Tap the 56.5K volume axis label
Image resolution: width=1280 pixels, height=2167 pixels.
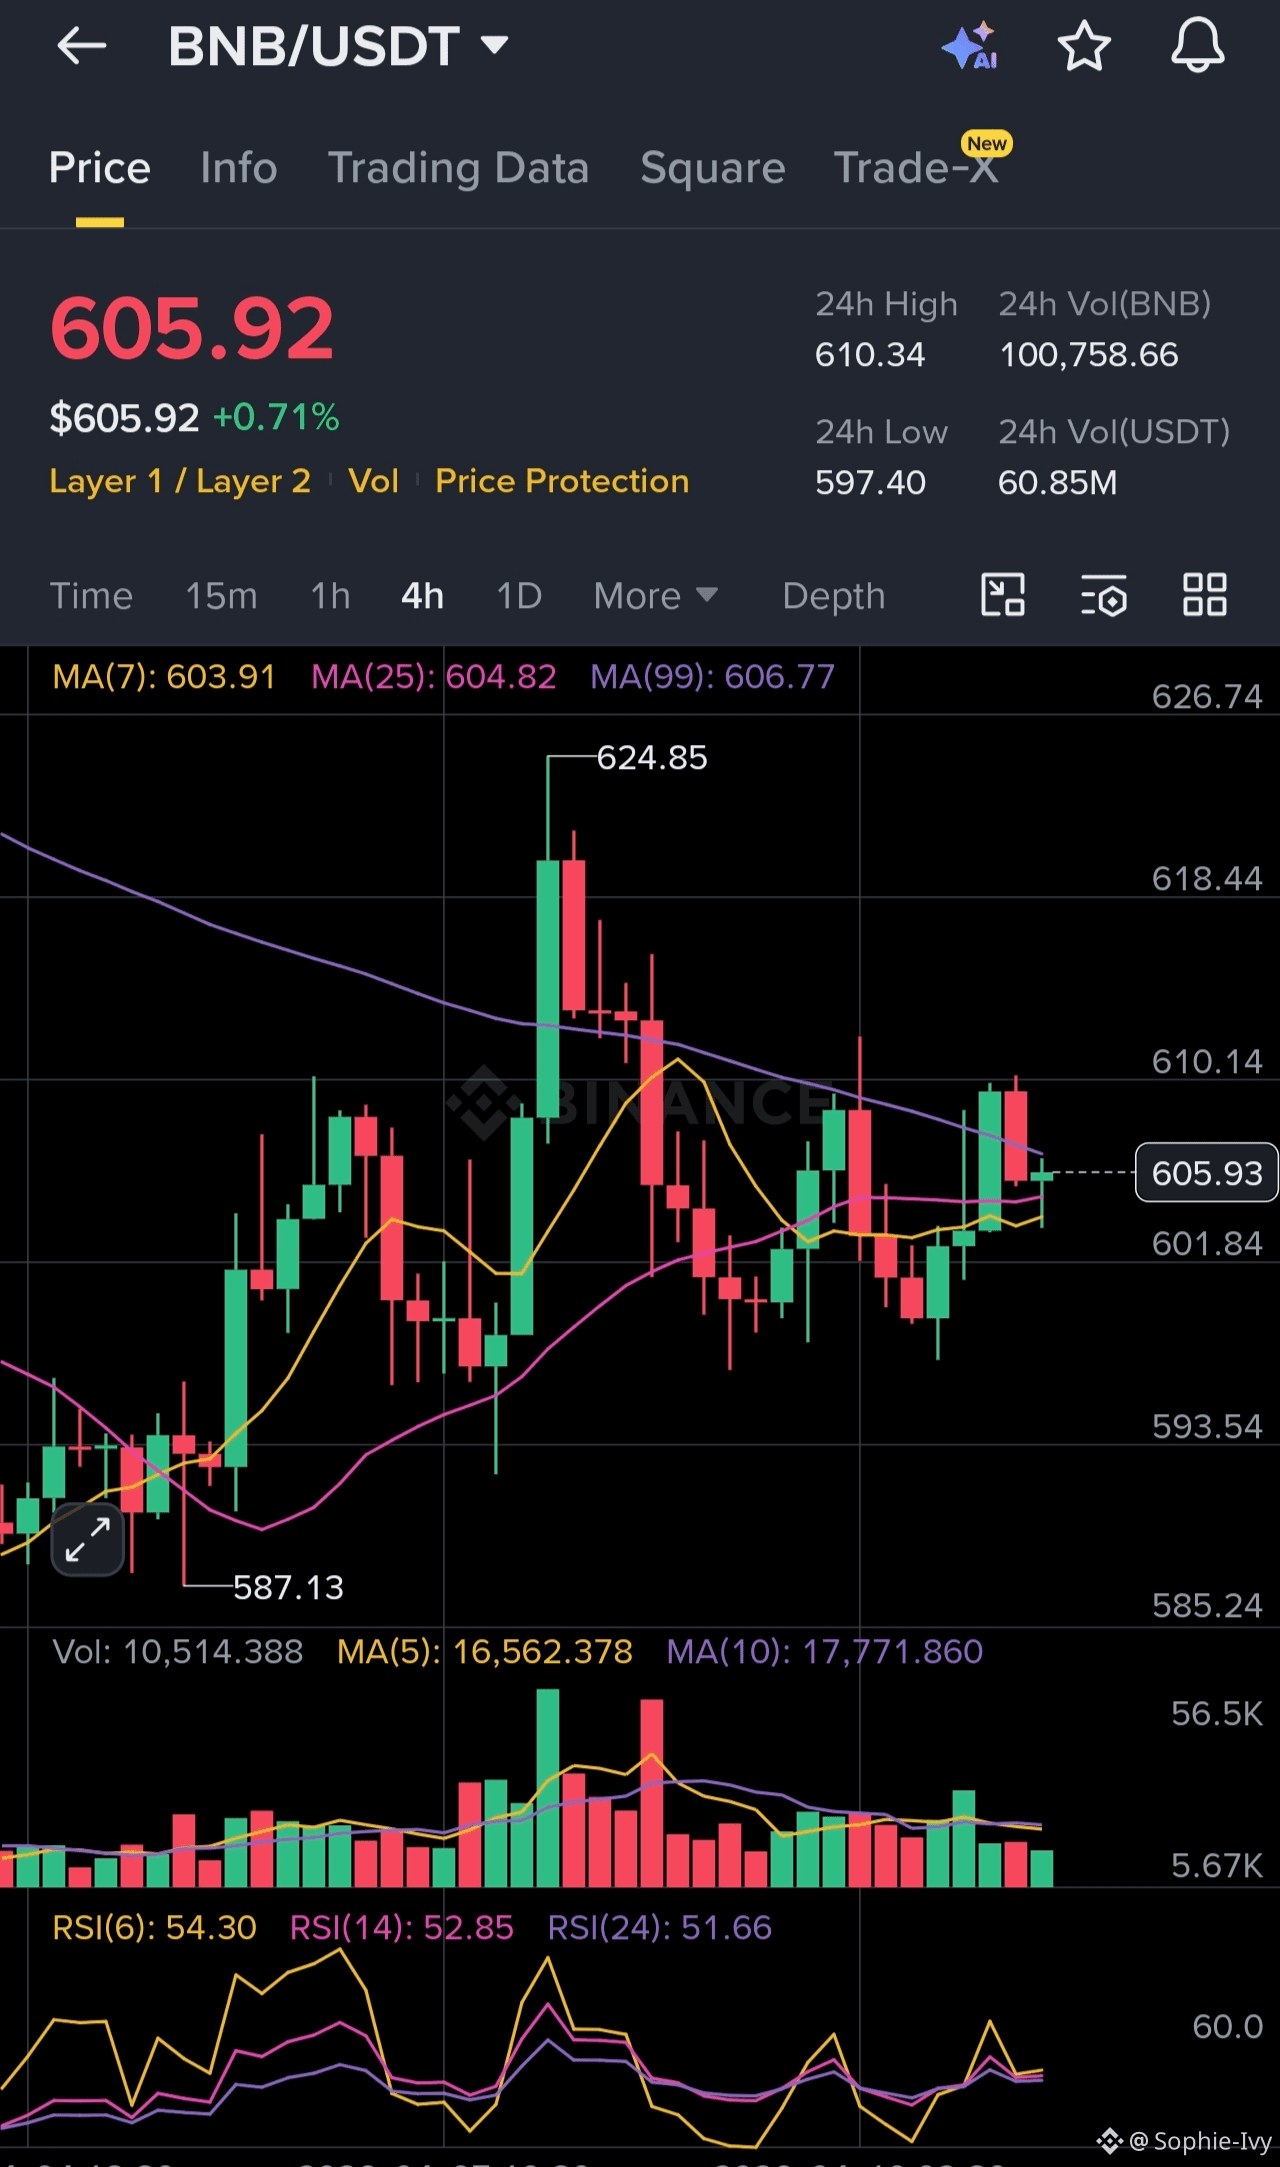coord(1217,1714)
